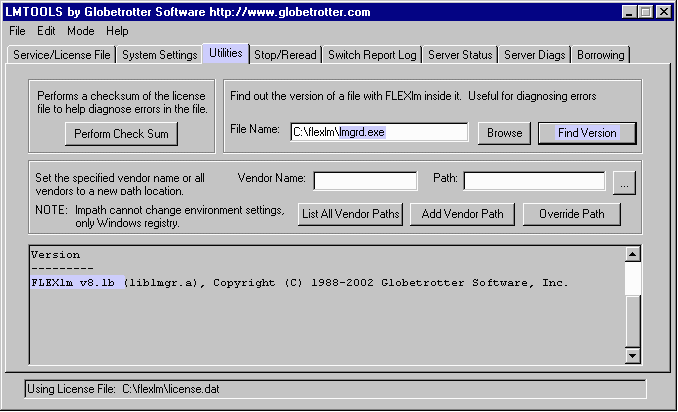678x412 pixels.
Task: Open the Help menu
Action: [117, 31]
